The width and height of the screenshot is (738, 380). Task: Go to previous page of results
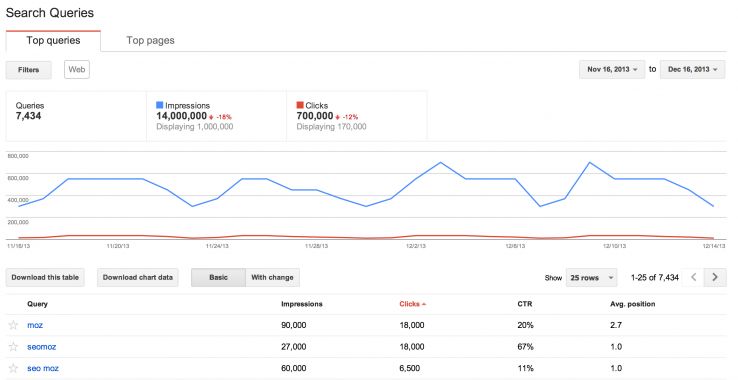tap(694, 277)
